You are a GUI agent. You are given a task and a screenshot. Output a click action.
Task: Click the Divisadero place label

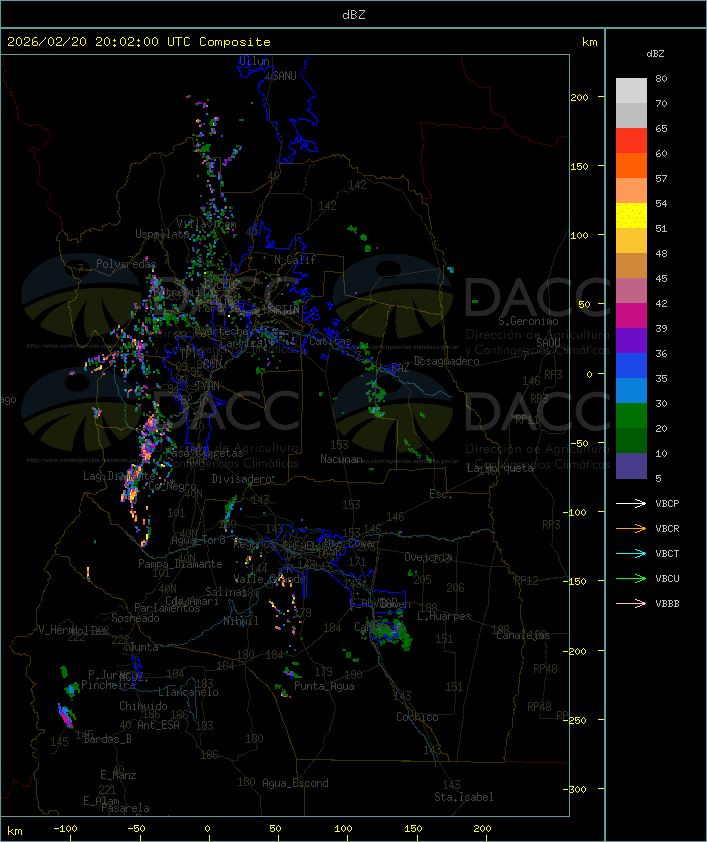point(242,479)
